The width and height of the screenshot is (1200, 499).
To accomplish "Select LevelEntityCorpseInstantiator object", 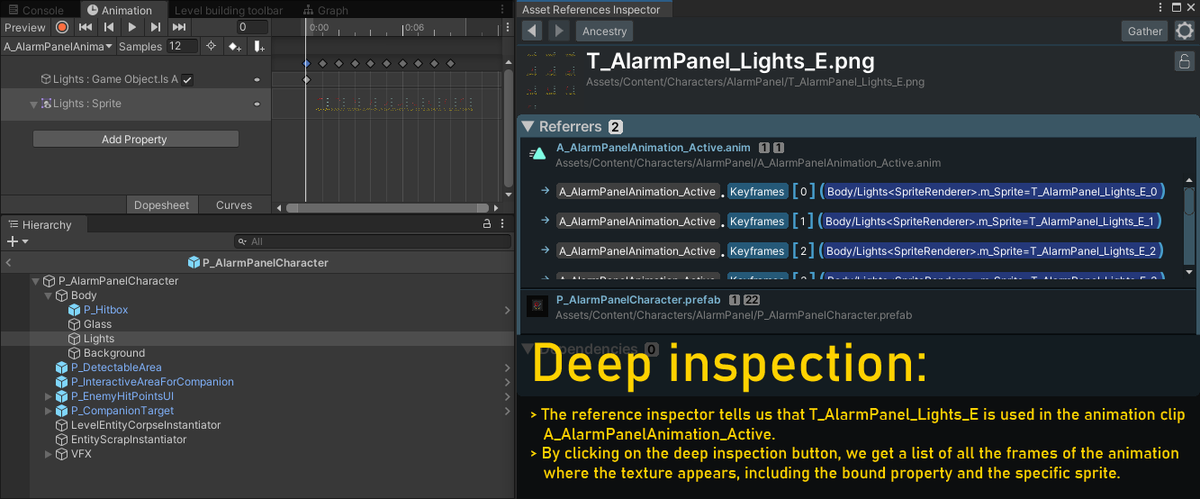I will tap(138, 425).
